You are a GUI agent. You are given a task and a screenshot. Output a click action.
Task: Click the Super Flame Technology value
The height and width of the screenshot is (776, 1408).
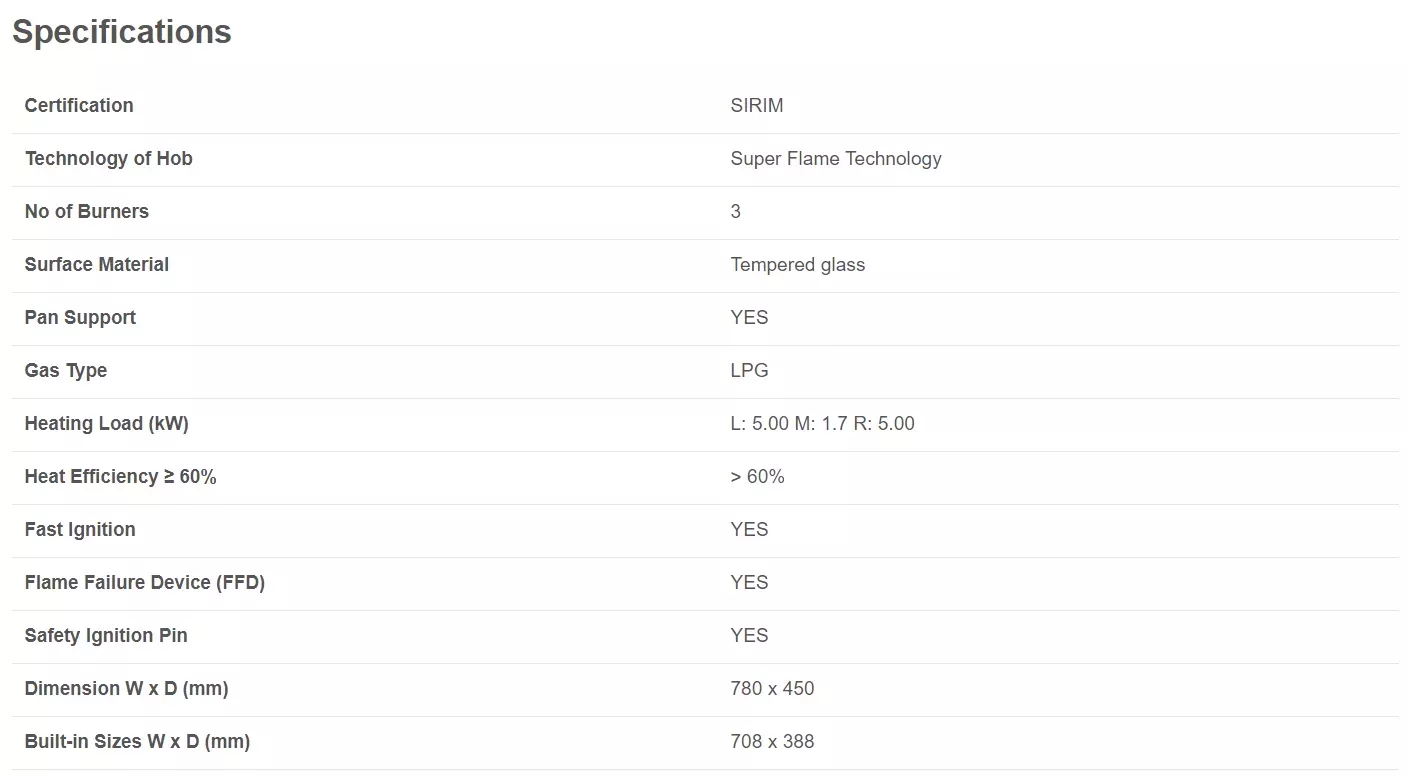click(836, 159)
